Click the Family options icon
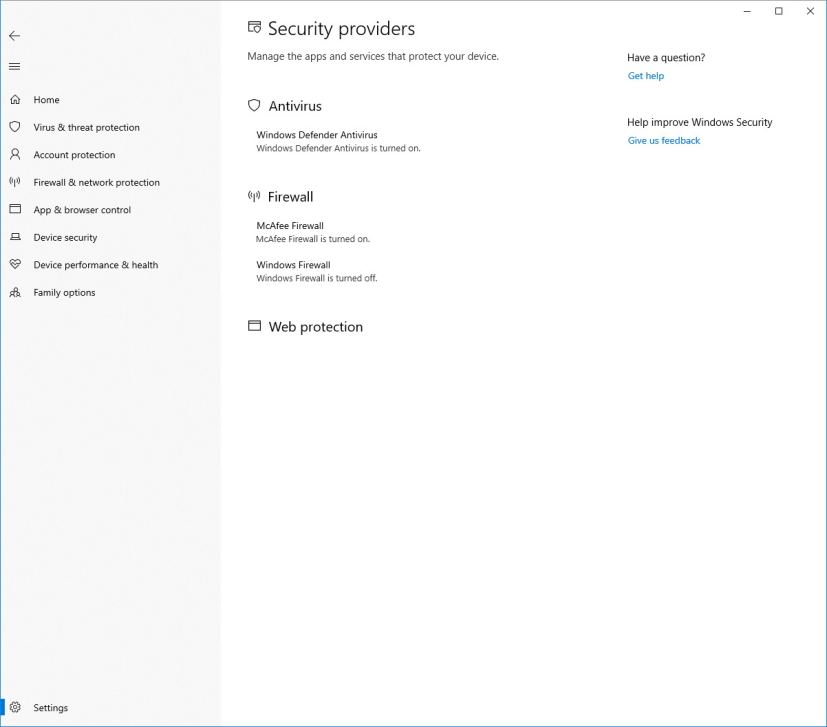 (14, 292)
